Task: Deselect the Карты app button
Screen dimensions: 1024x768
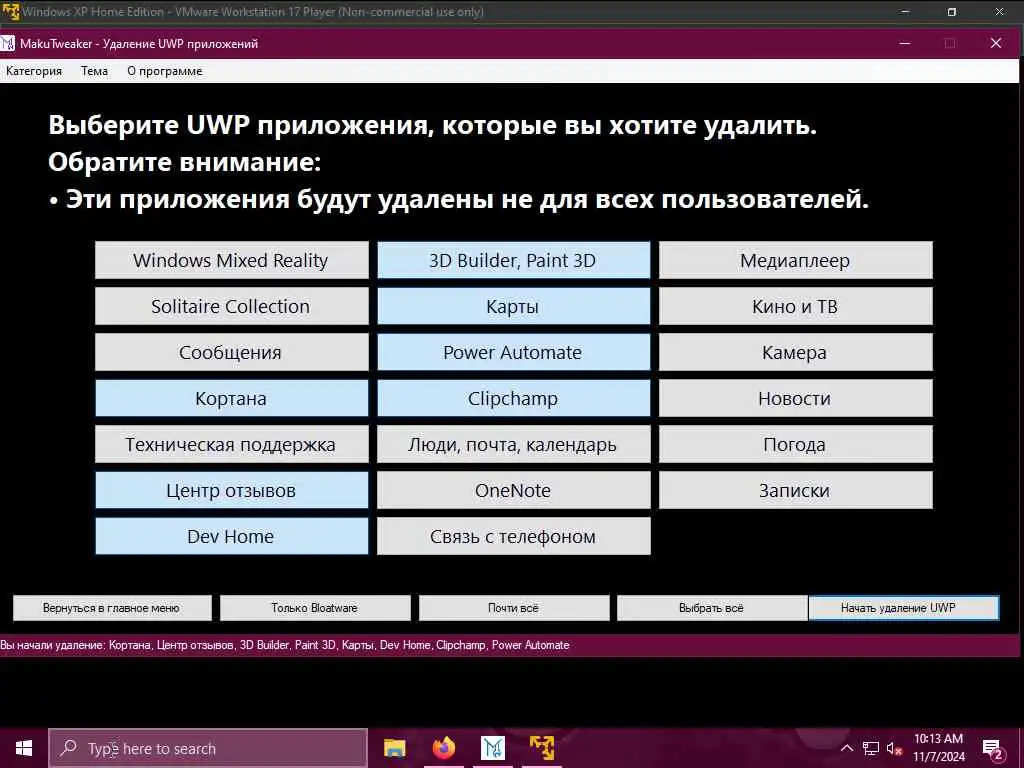Action: 513,306
